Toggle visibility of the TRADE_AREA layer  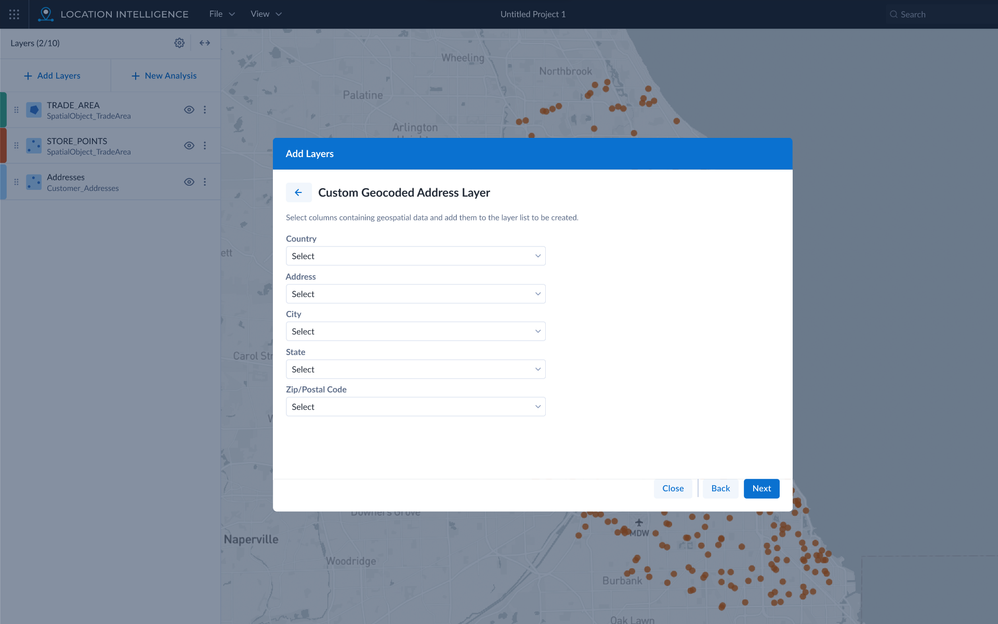pyautogui.click(x=188, y=110)
